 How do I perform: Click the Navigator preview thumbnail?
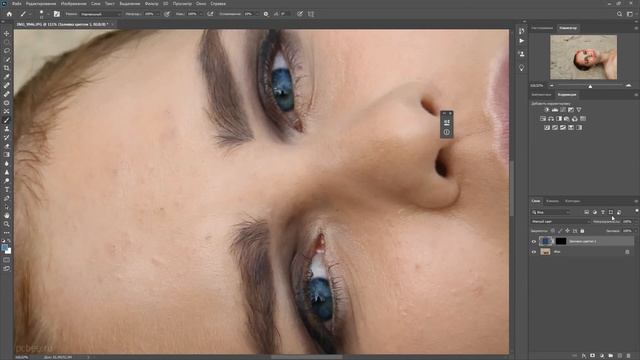pos(583,57)
